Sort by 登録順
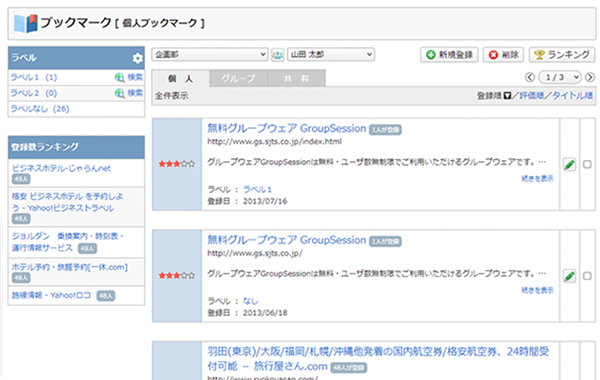Viewport: 600px width, 380px height. click(489, 95)
